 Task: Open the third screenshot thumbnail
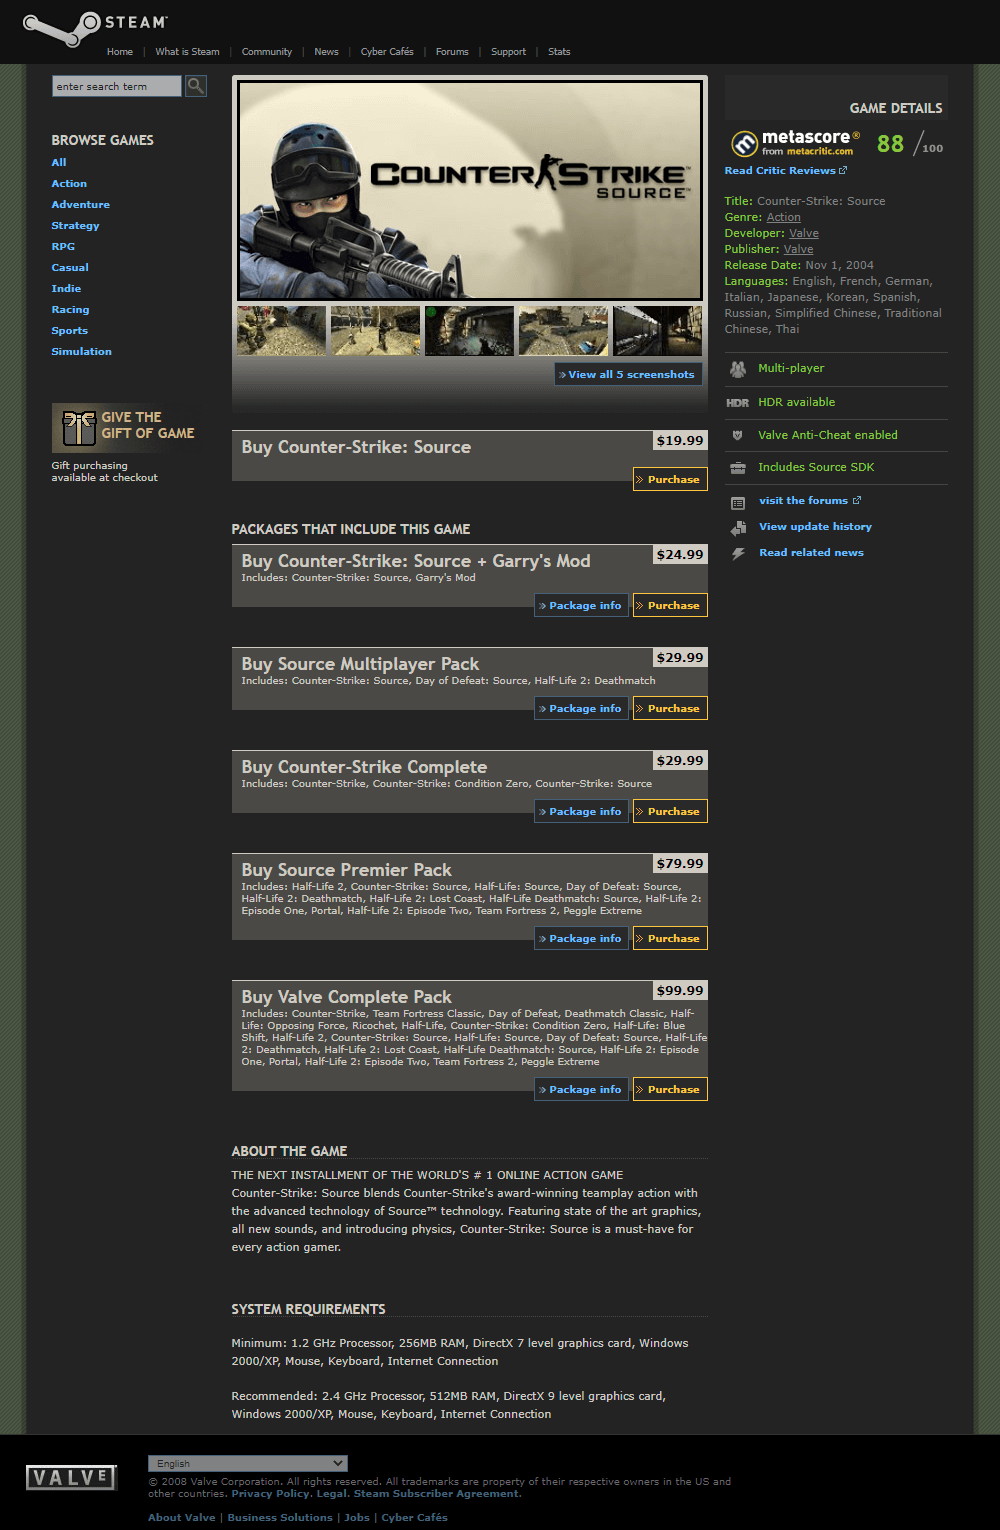coord(469,331)
